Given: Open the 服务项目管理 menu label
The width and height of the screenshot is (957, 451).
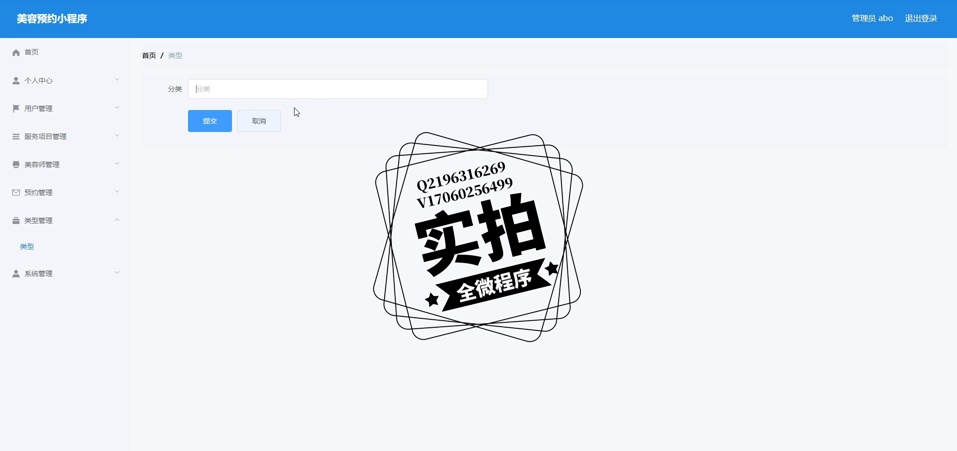Looking at the screenshot, I should point(46,136).
